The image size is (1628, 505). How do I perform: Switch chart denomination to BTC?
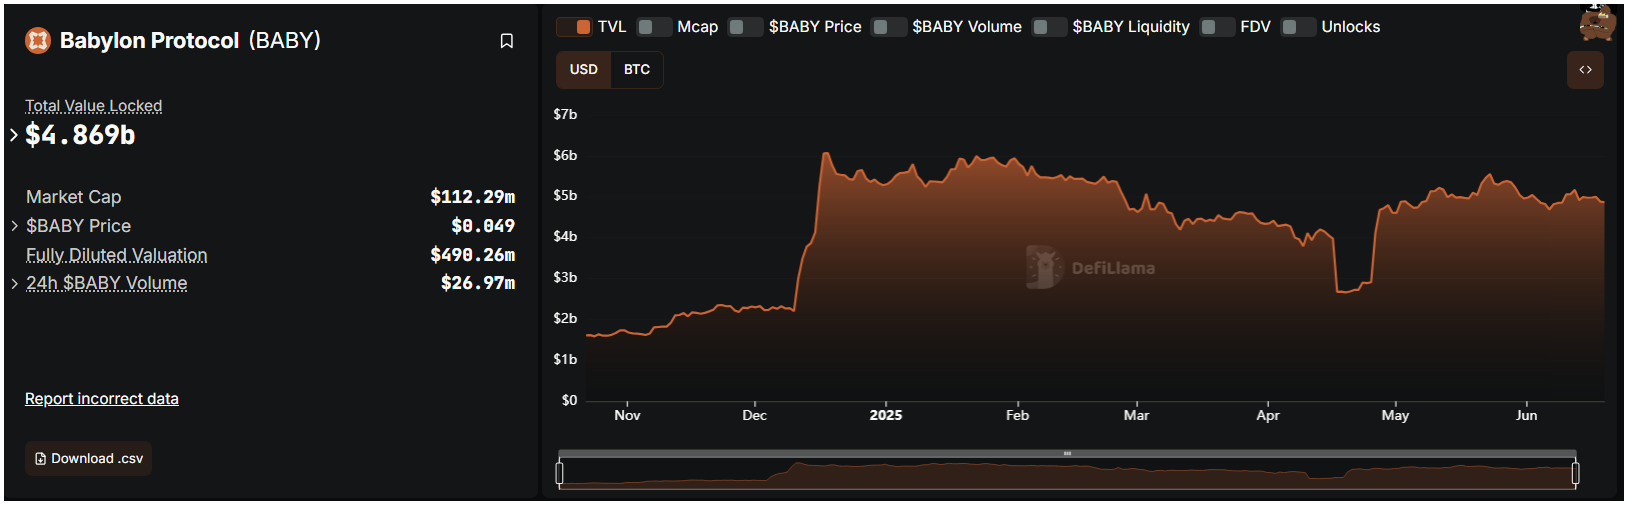point(637,70)
